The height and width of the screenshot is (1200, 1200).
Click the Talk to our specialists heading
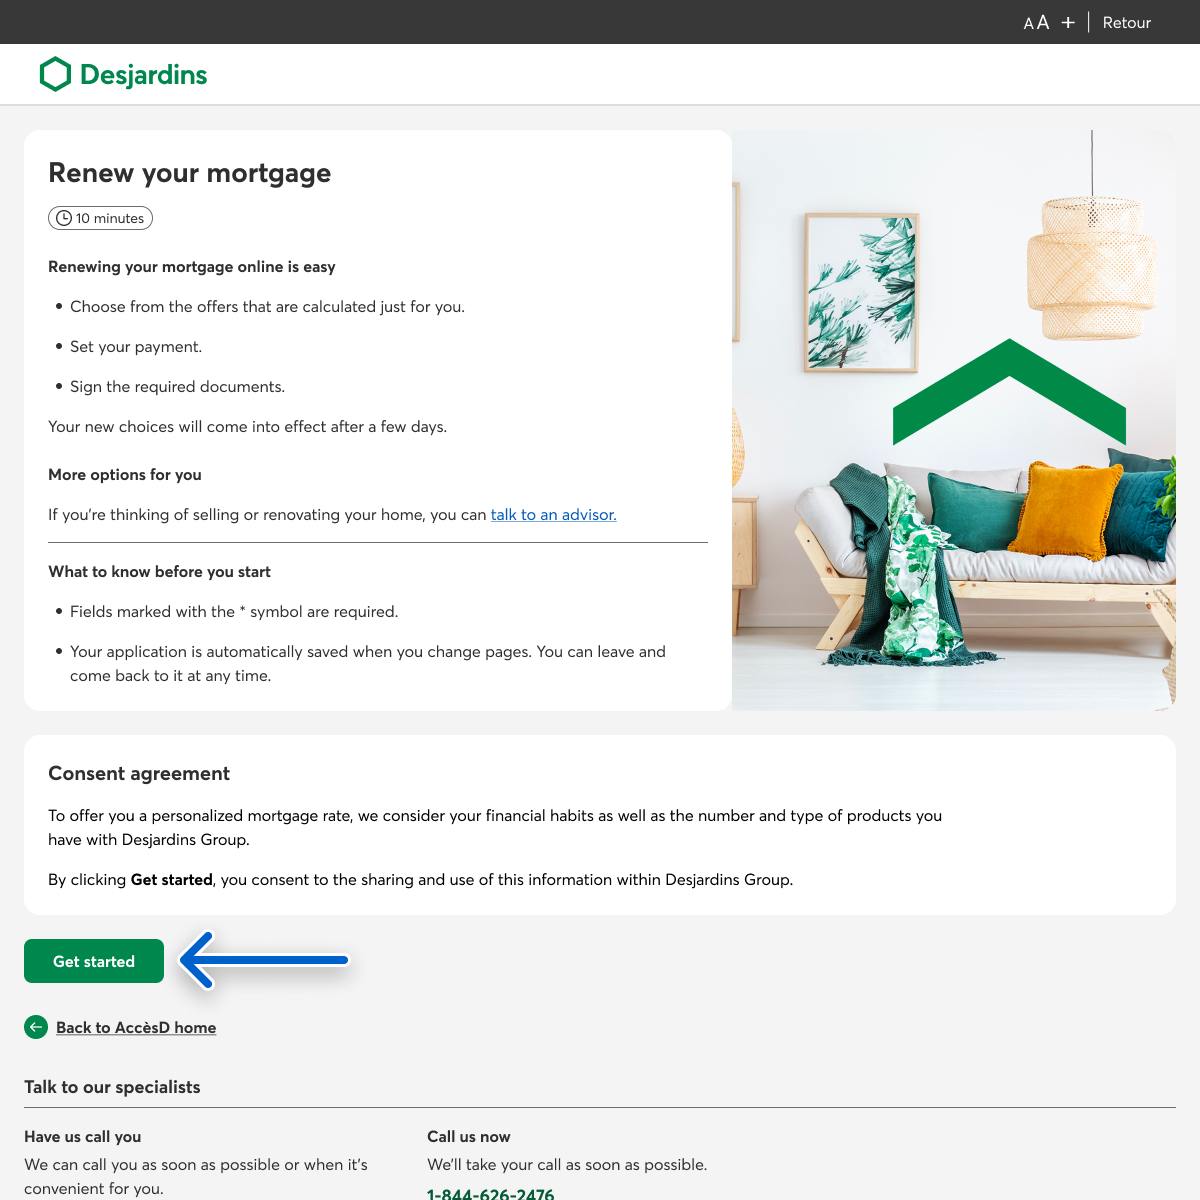112,1087
